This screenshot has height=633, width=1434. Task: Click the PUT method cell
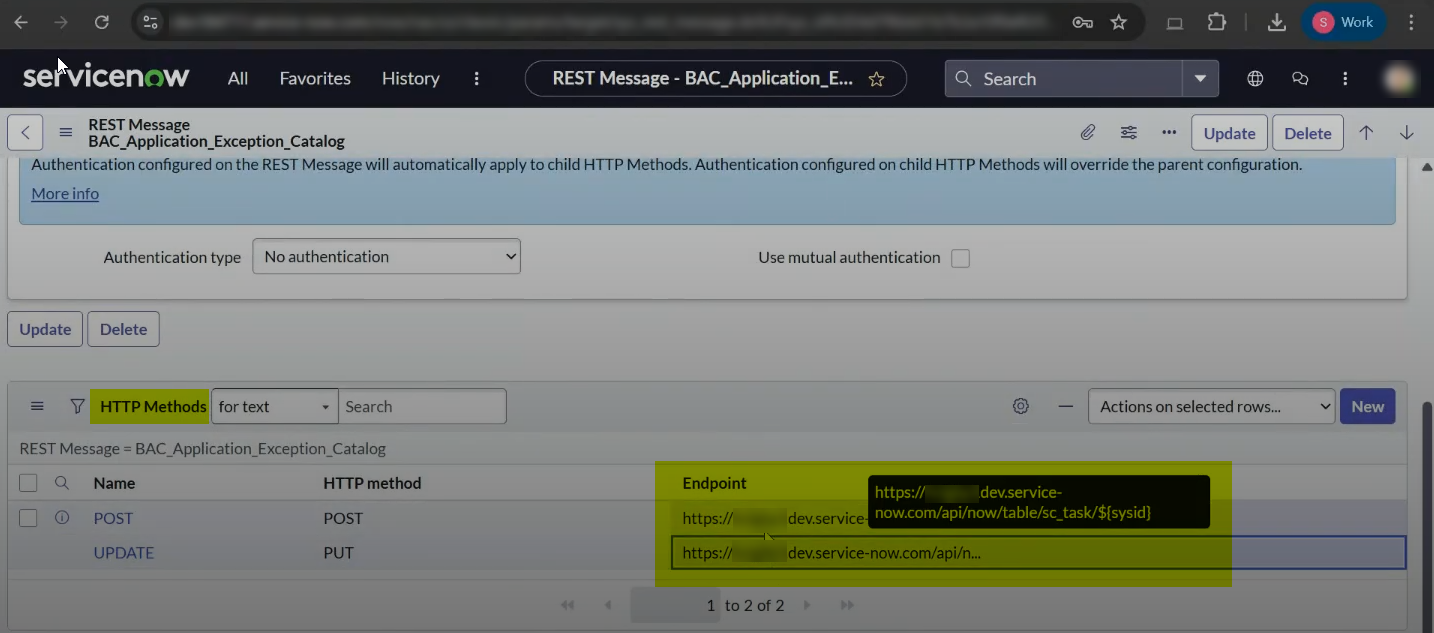point(338,553)
